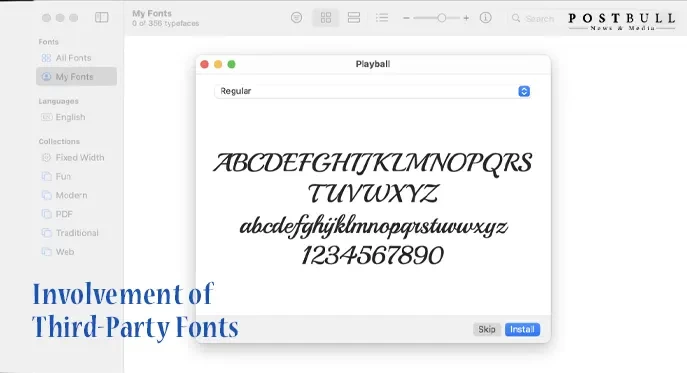
Task: Click the minus icon to shrink preview
Action: pos(406,18)
